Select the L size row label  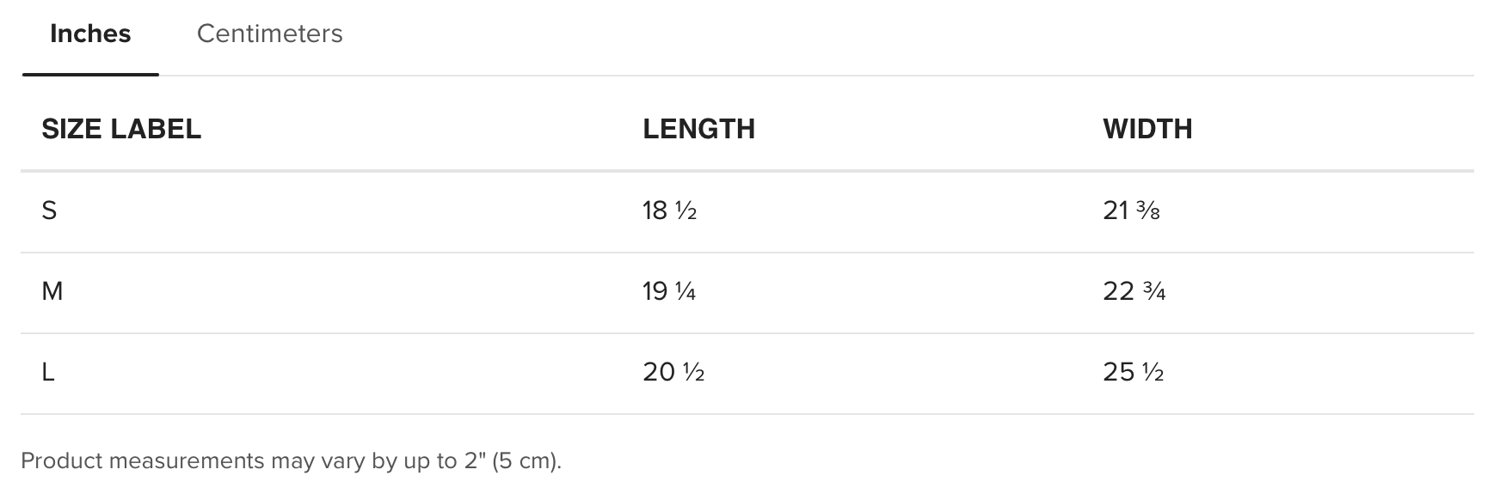(48, 373)
